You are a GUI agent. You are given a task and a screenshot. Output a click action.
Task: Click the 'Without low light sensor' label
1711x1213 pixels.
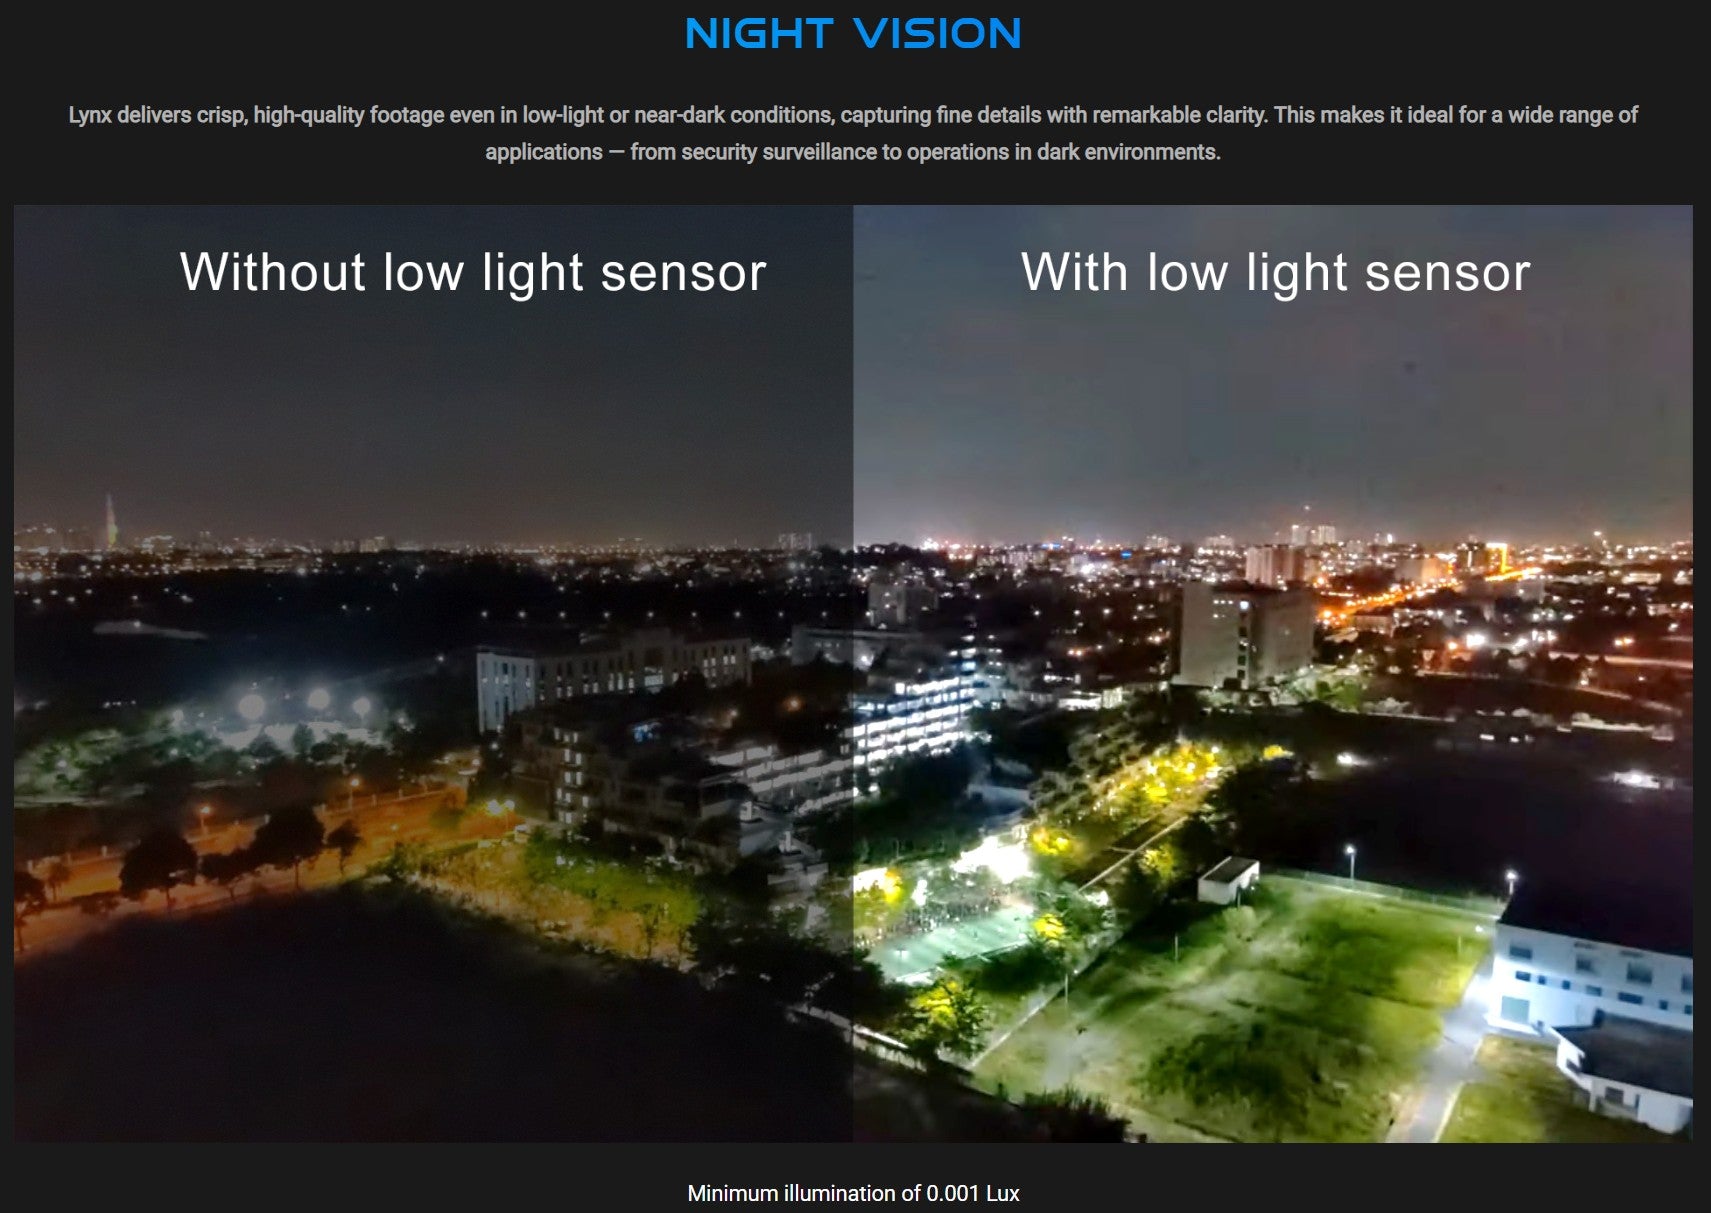(x=473, y=272)
